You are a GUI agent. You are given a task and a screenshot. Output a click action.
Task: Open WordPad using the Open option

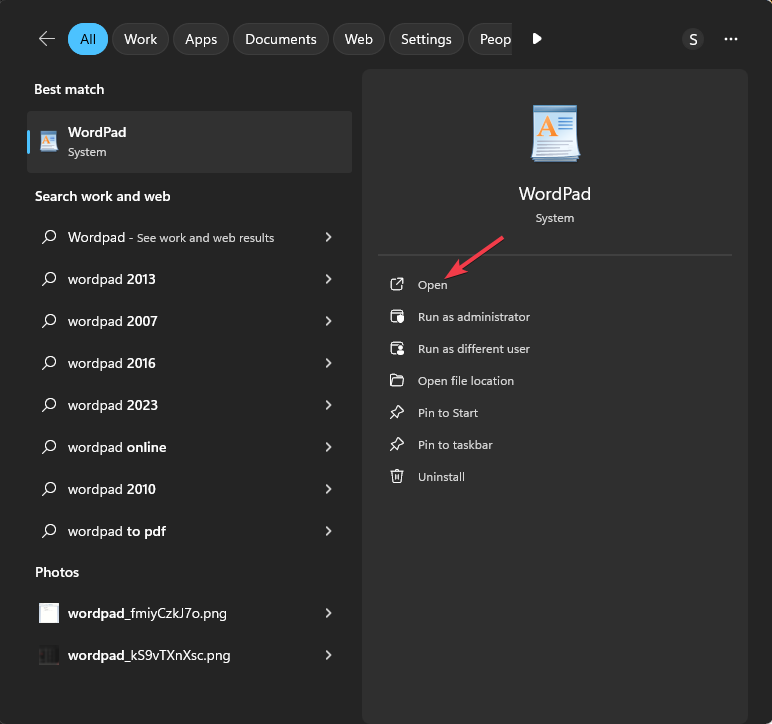pos(432,285)
